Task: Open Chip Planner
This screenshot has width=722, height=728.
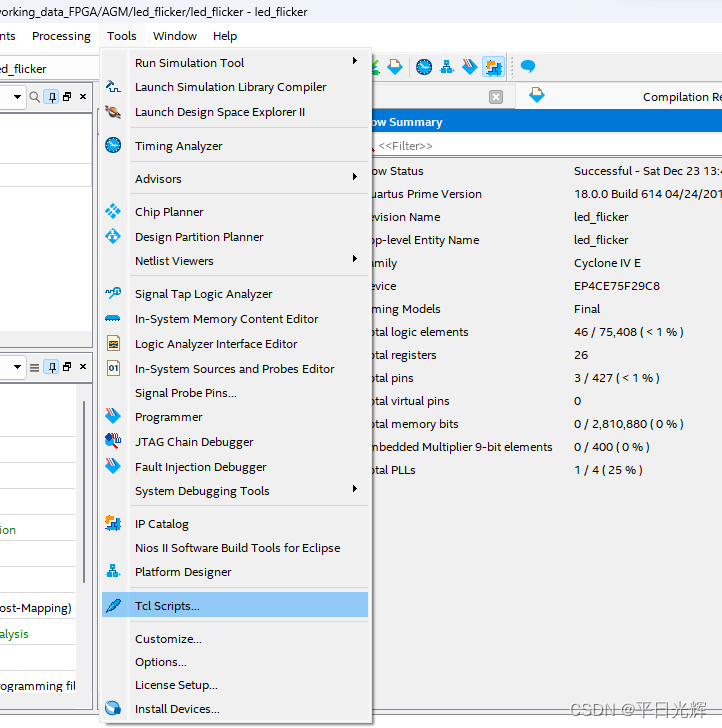Action: tap(235, 212)
